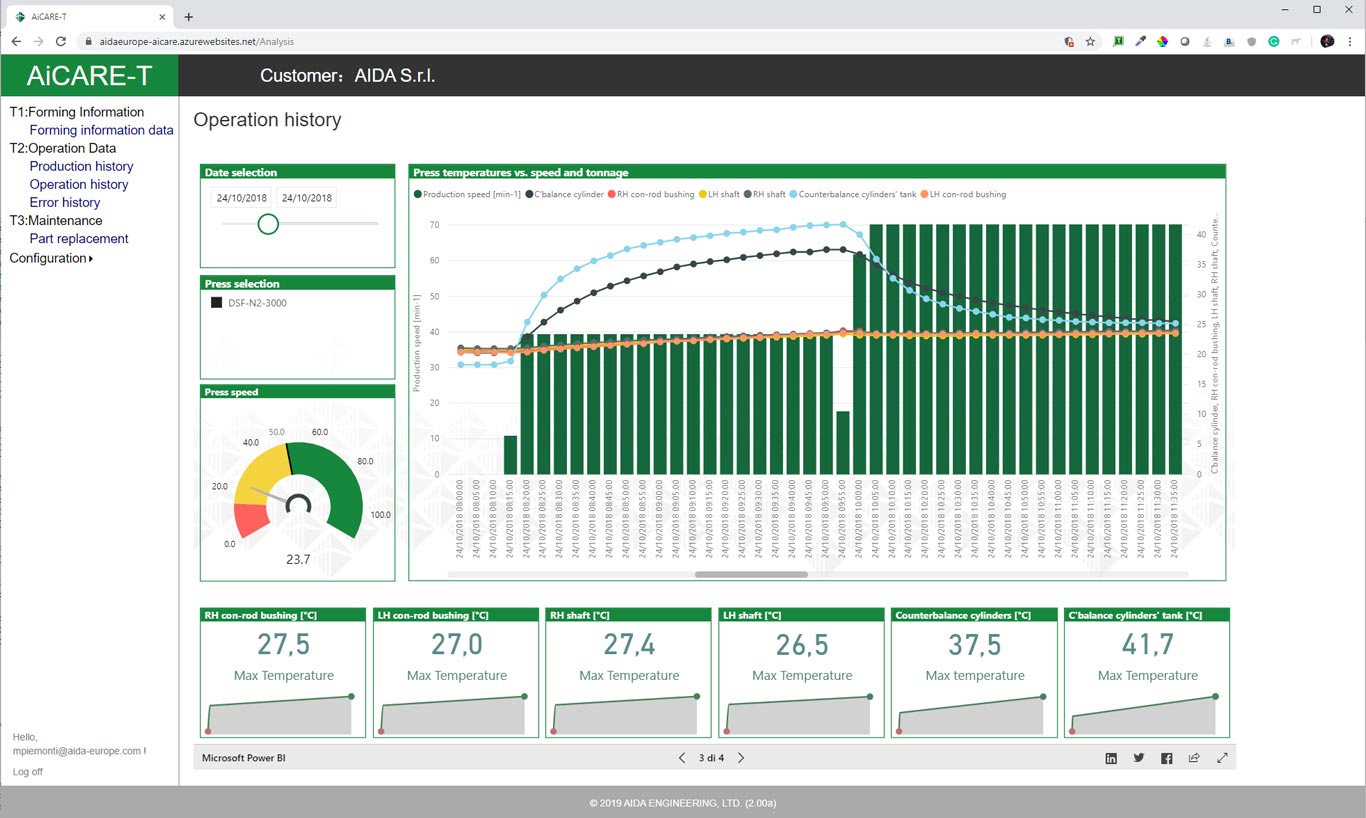This screenshot has height=818, width=1366.
Task: Open Production history page
Action: click(x=81, y=166)
